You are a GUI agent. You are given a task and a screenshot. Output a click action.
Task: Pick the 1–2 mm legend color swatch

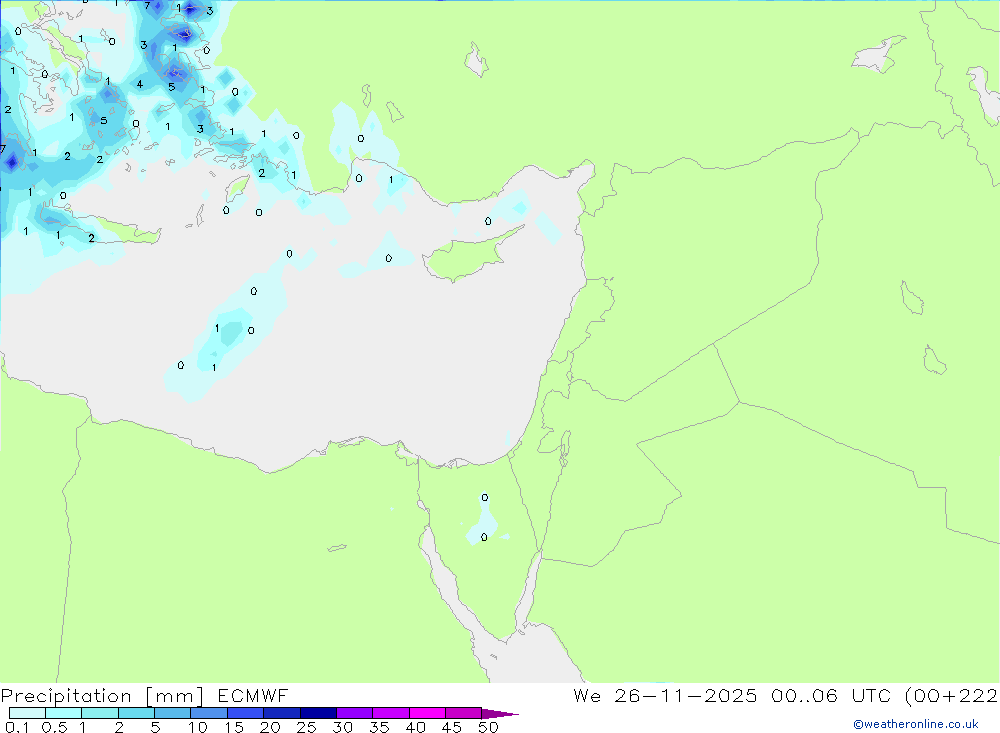coord(99,713)
